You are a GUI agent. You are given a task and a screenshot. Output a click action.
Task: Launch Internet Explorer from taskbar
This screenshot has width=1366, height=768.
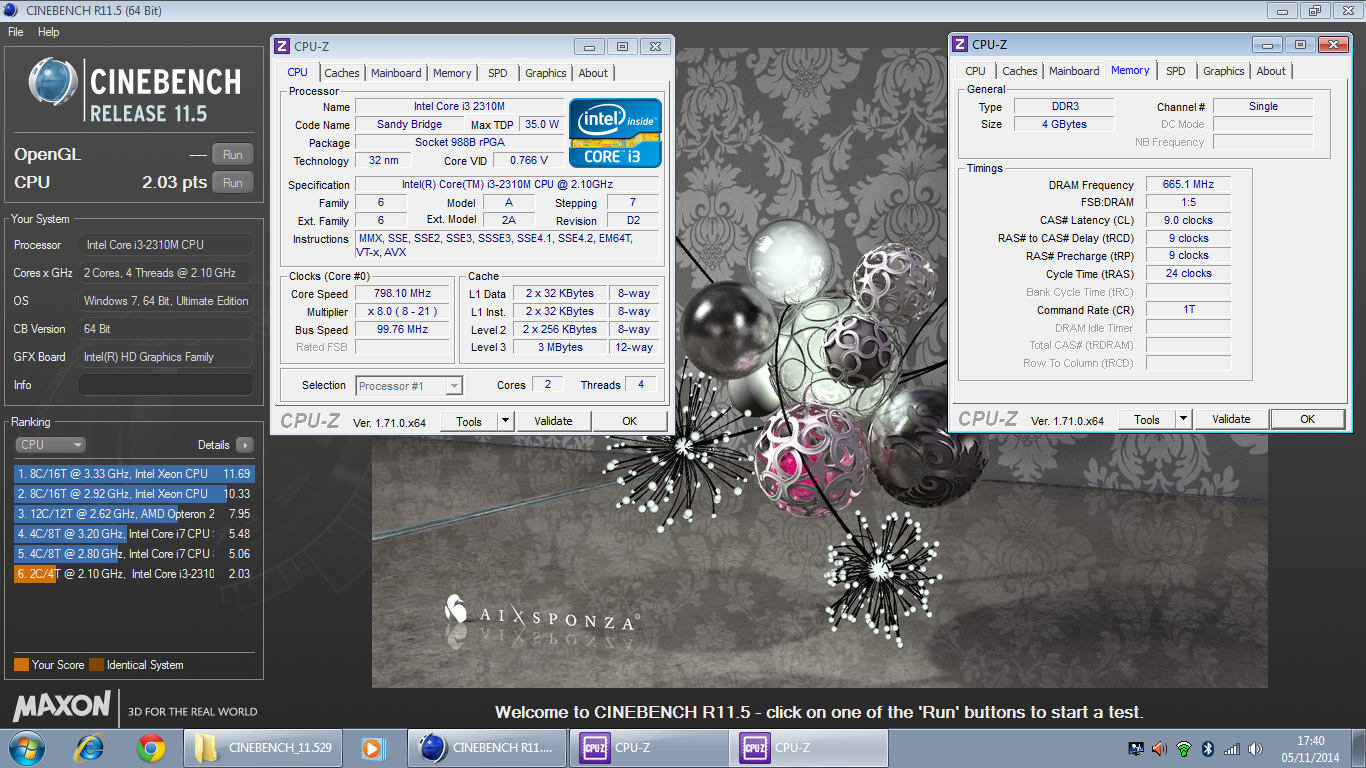pos(90,748)
